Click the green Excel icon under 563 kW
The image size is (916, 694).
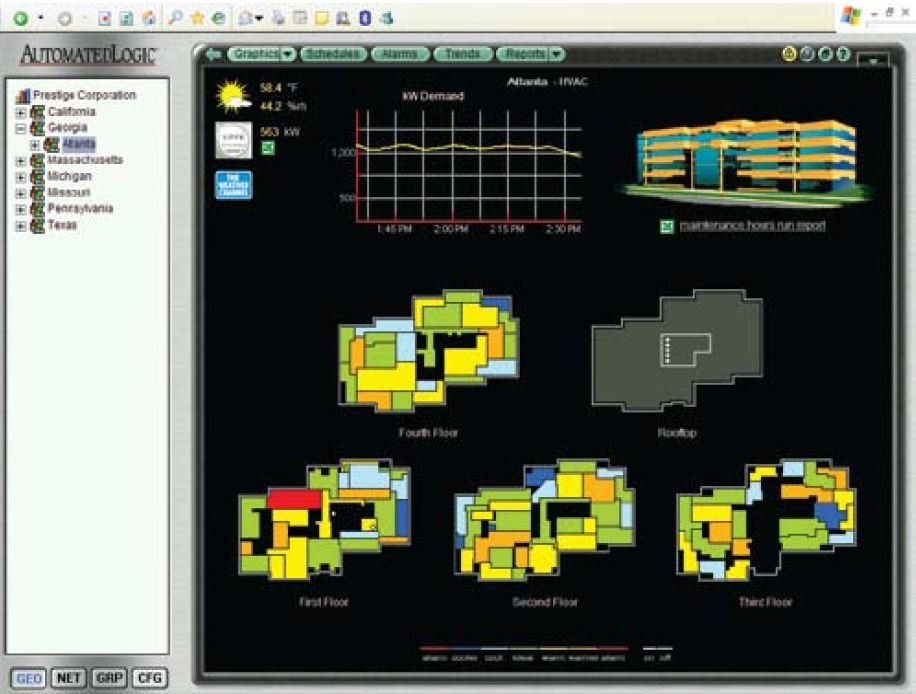268,148
